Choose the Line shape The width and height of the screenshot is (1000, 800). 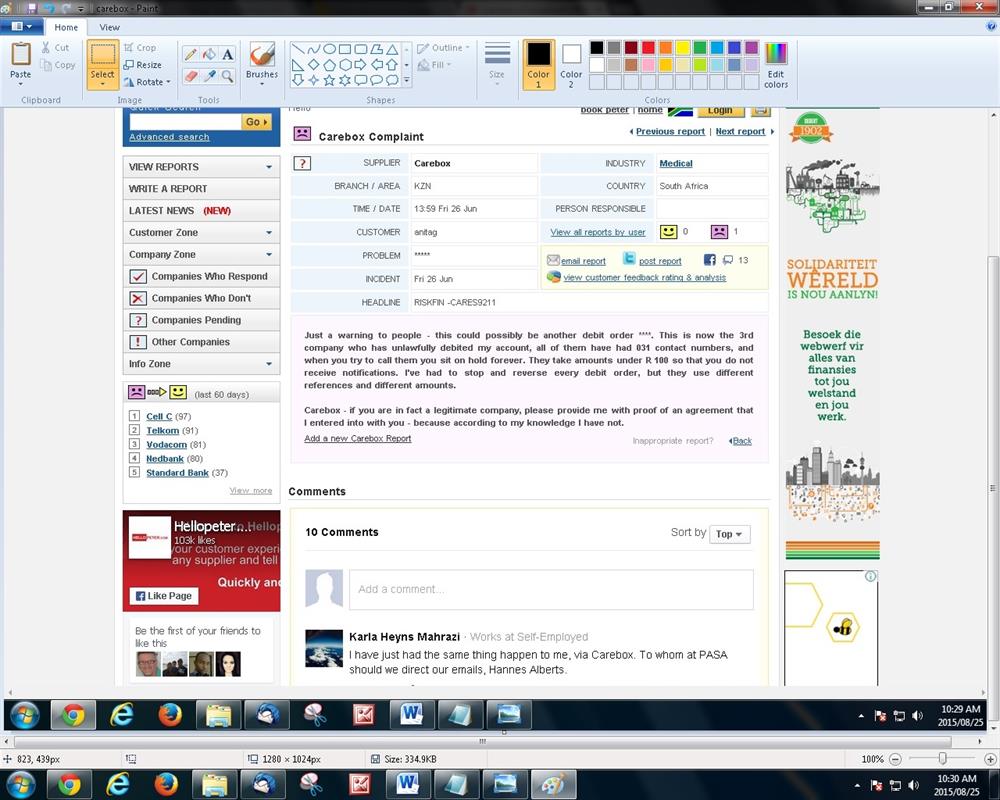pyautogui.click(x=298, y=49)
